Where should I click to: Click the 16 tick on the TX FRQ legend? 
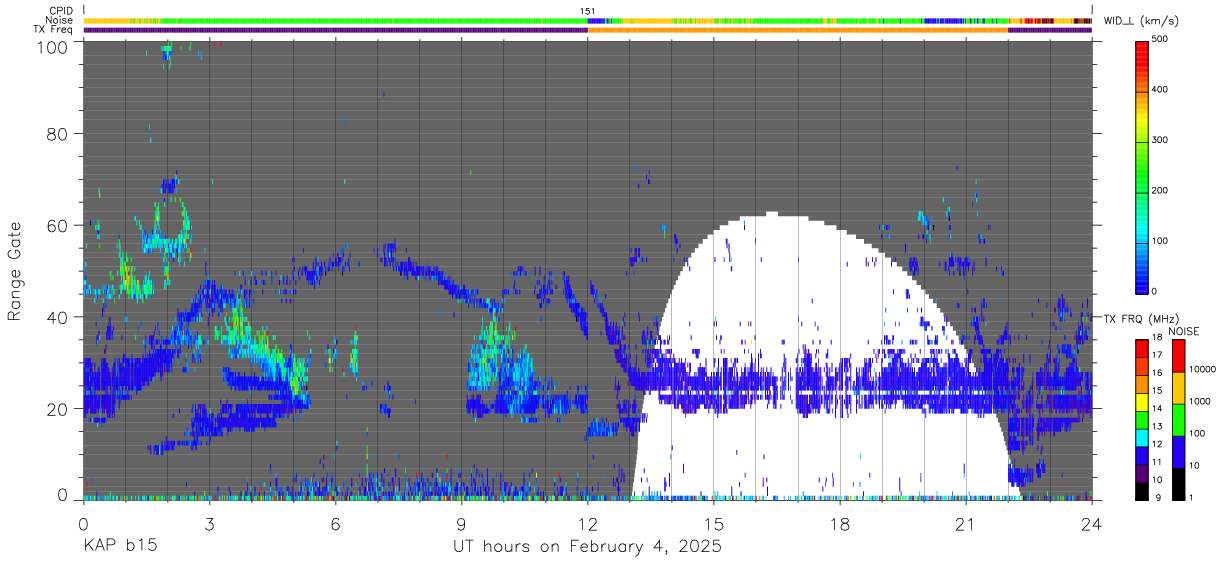tap(1158, 373)
